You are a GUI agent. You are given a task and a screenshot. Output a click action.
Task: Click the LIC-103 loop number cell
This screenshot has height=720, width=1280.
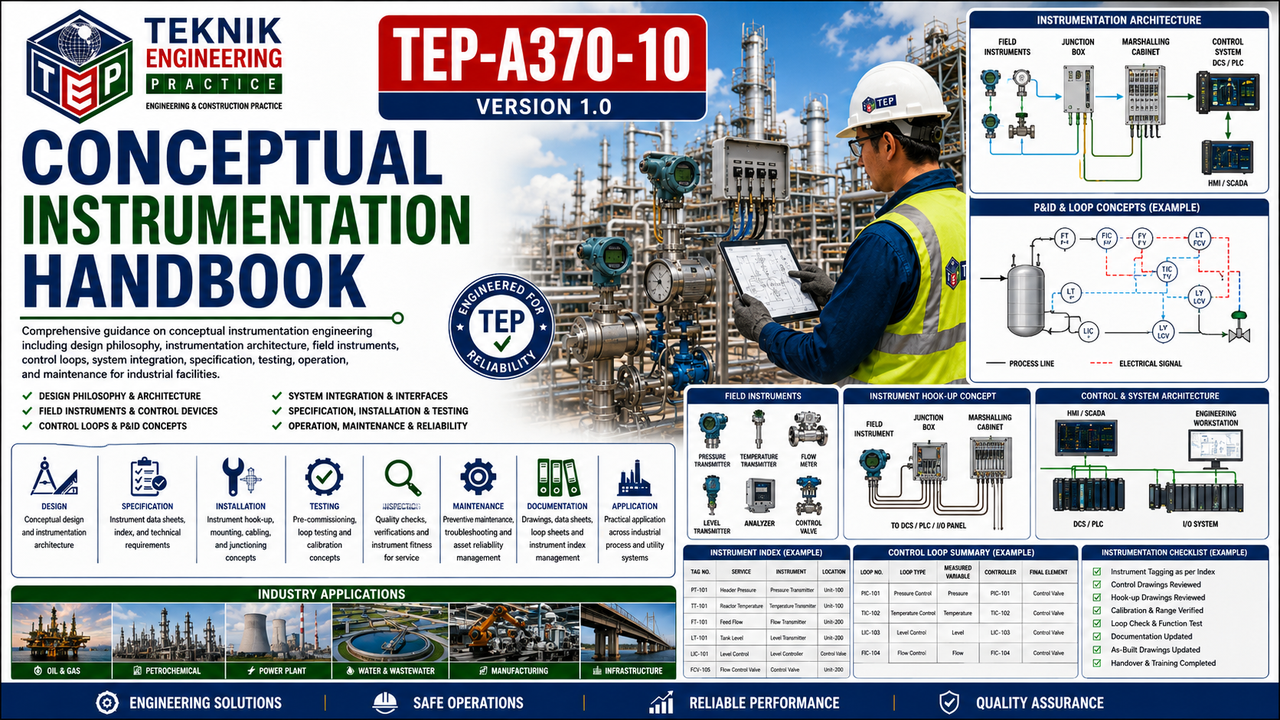[x=872, y=632]
